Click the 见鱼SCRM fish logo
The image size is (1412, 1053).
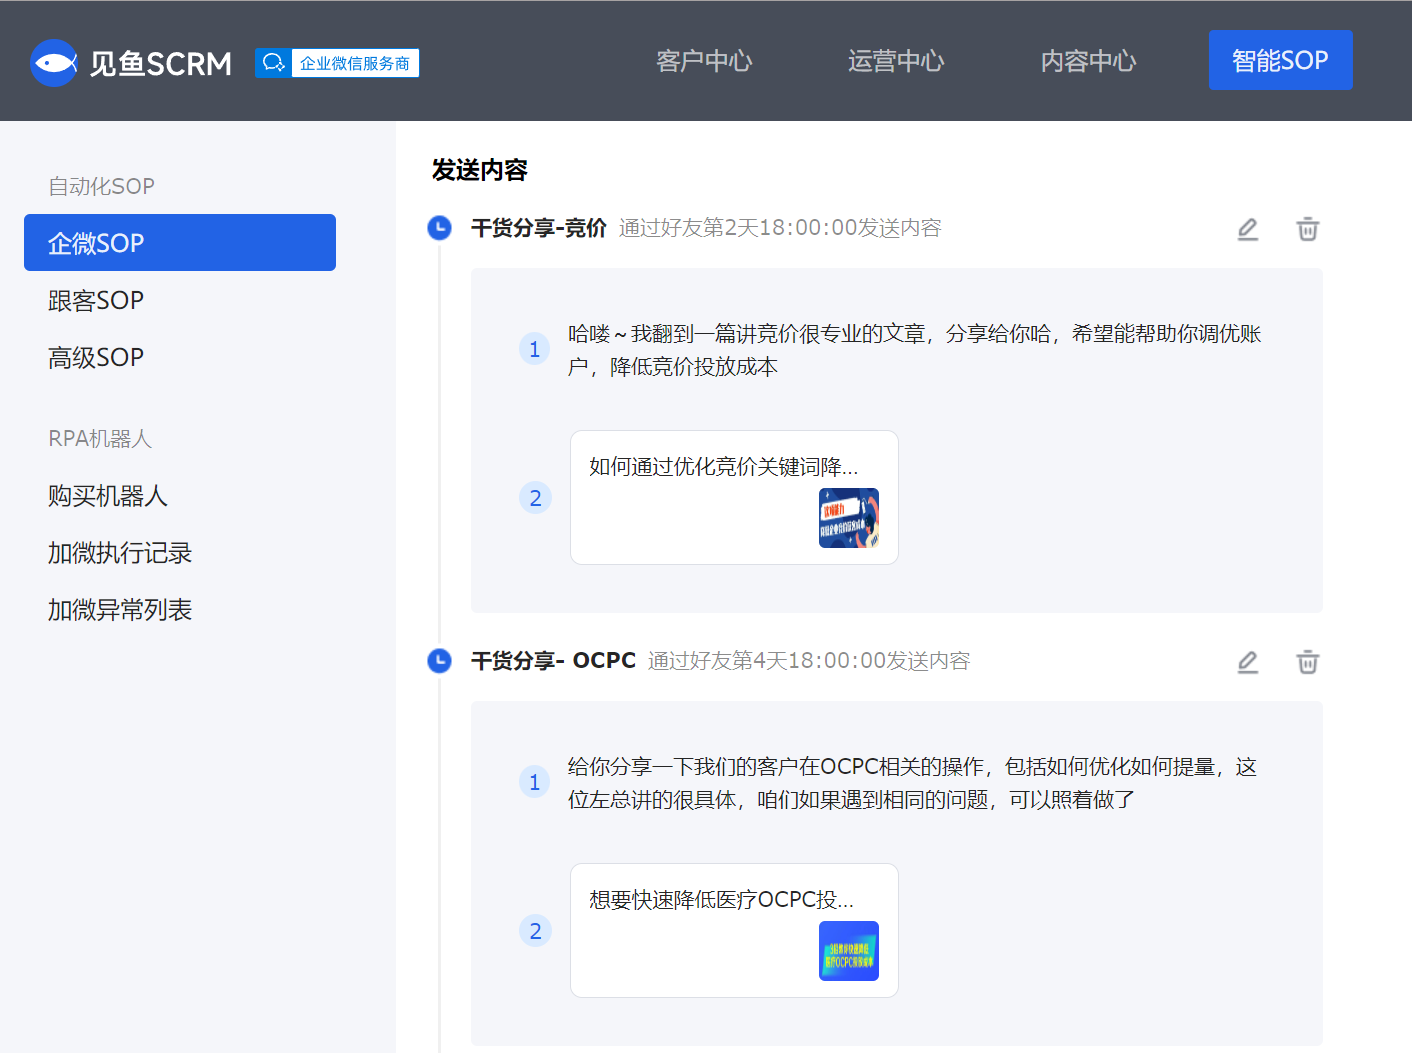[x=54, y=63]
